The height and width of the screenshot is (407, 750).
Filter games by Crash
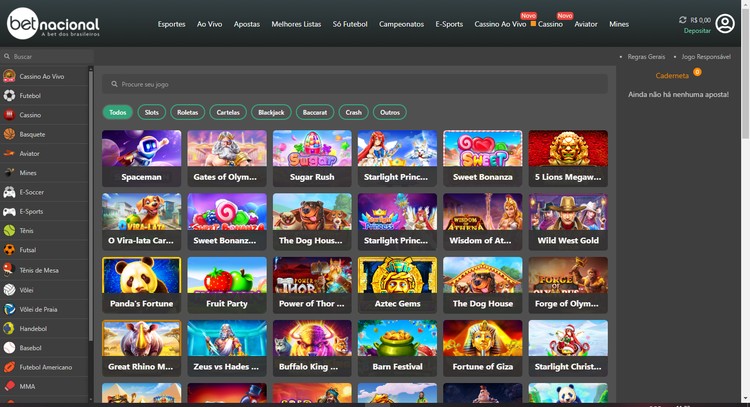click(353, 112)
